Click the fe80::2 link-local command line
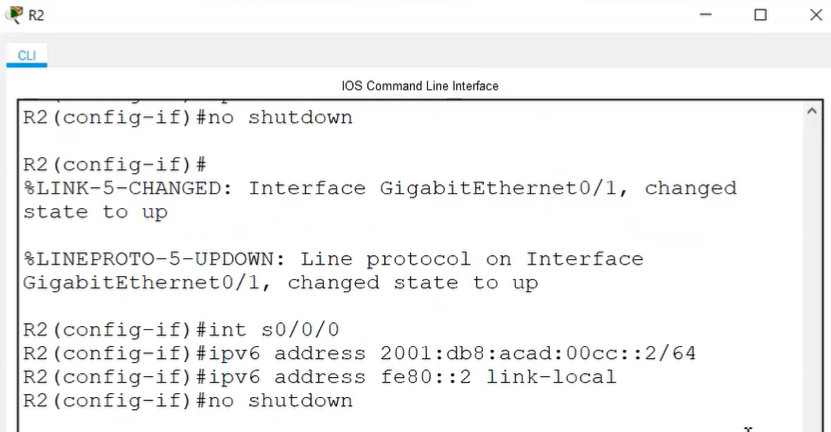 coord(320,377)
